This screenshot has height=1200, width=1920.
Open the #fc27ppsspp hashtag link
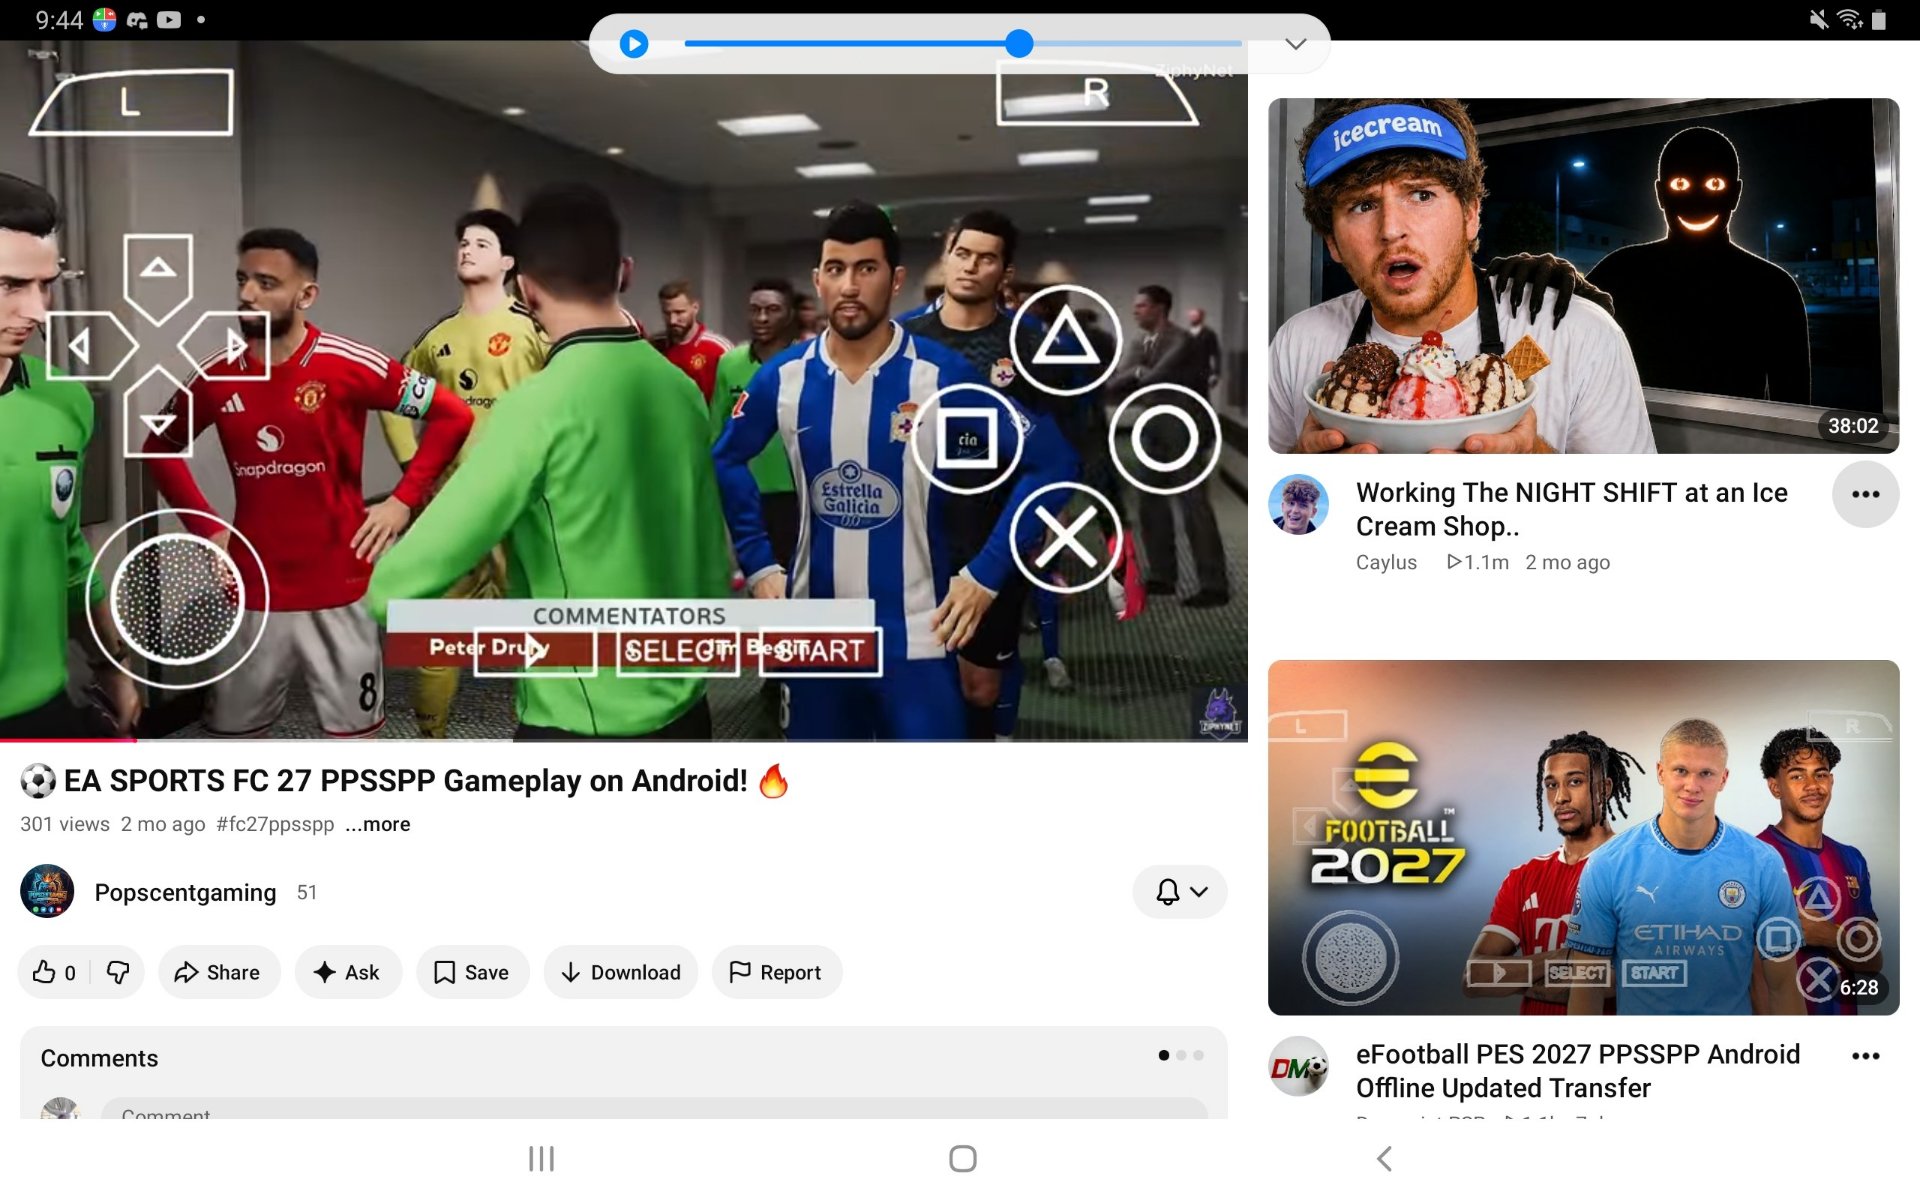click(x=275, y=824)
